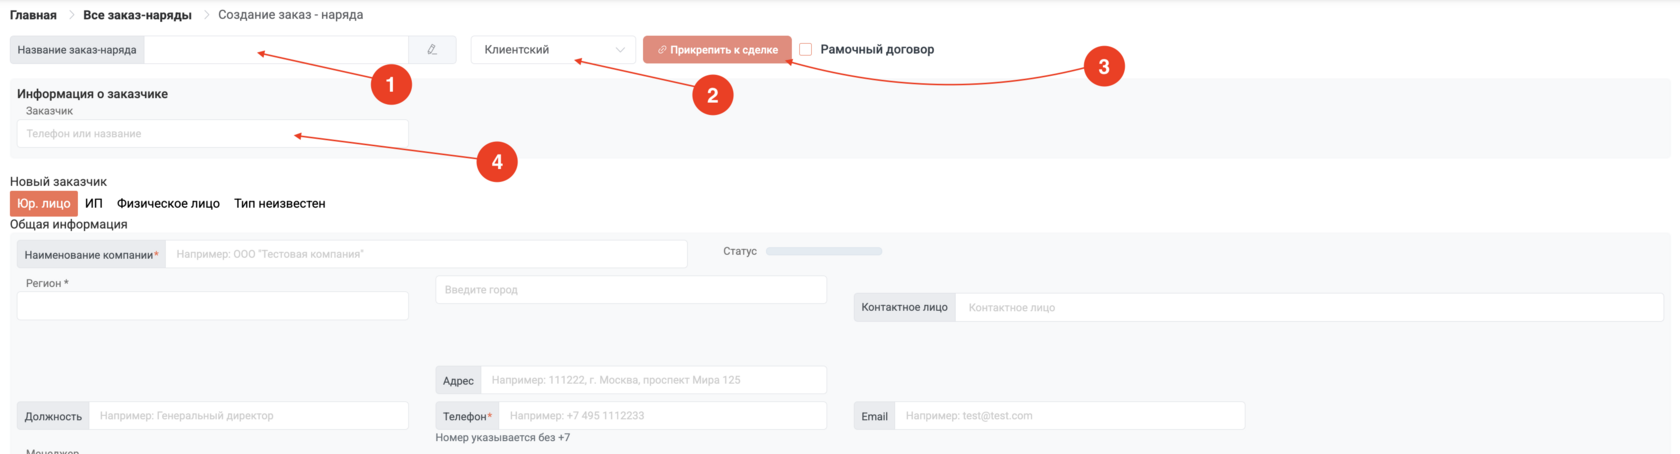Focus the Введите город input field

(631, 290)
